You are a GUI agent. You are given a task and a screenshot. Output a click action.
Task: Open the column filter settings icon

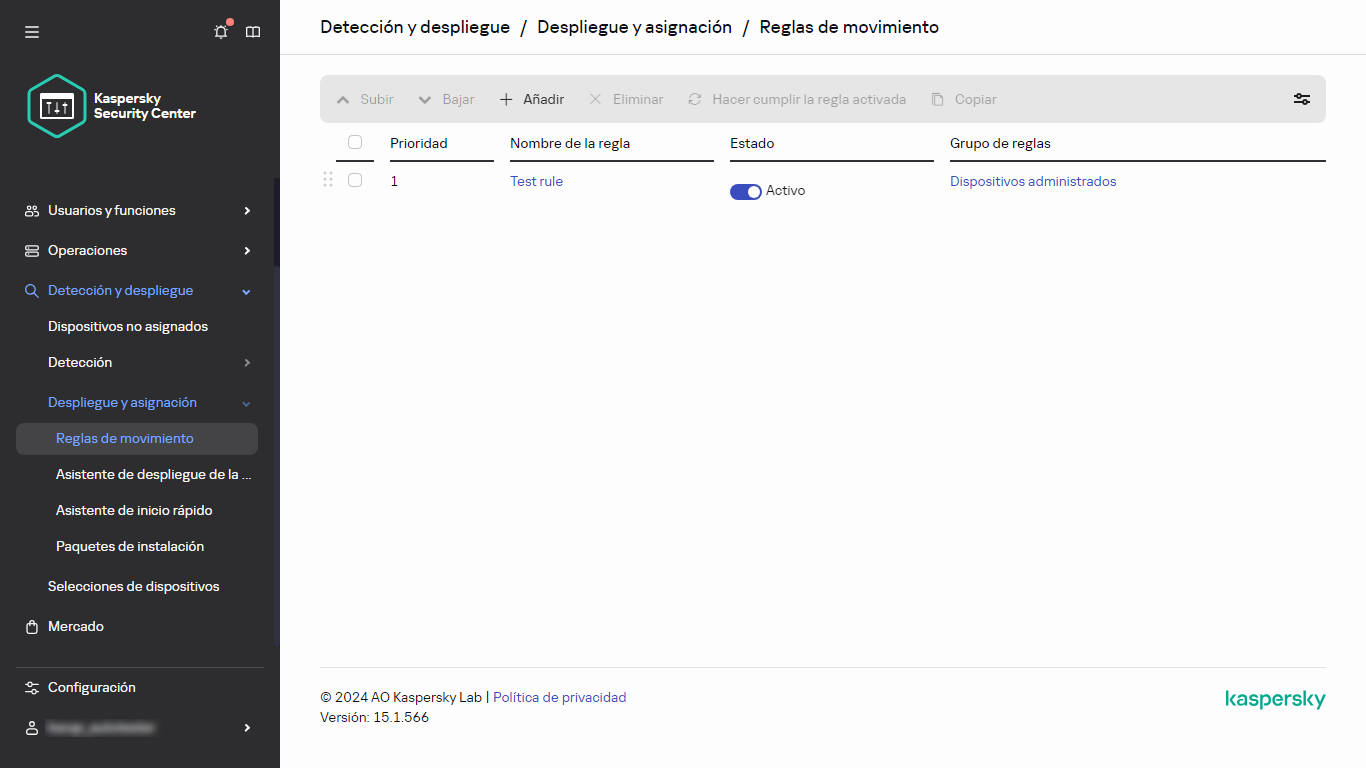1301,99
